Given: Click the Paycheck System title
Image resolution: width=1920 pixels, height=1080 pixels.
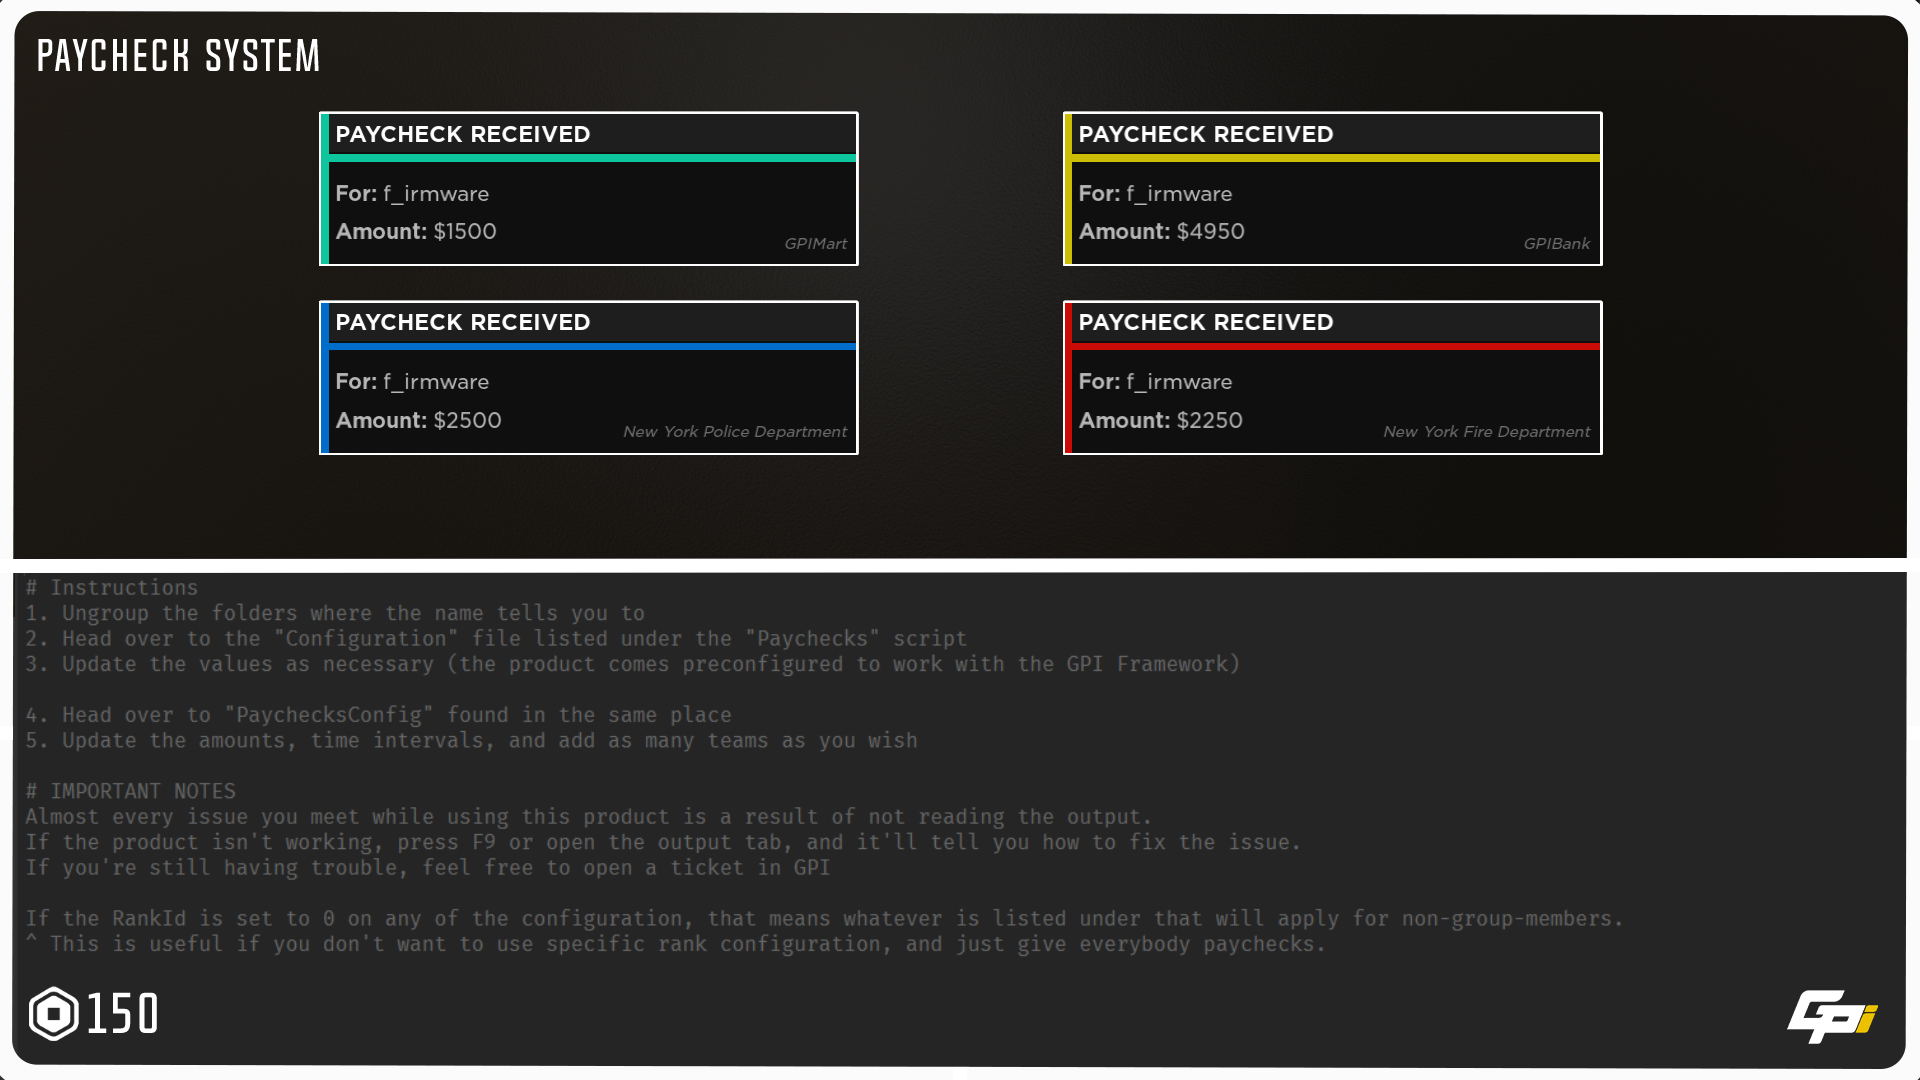Looking at the screenshot, I should click(x=179, y=56).
